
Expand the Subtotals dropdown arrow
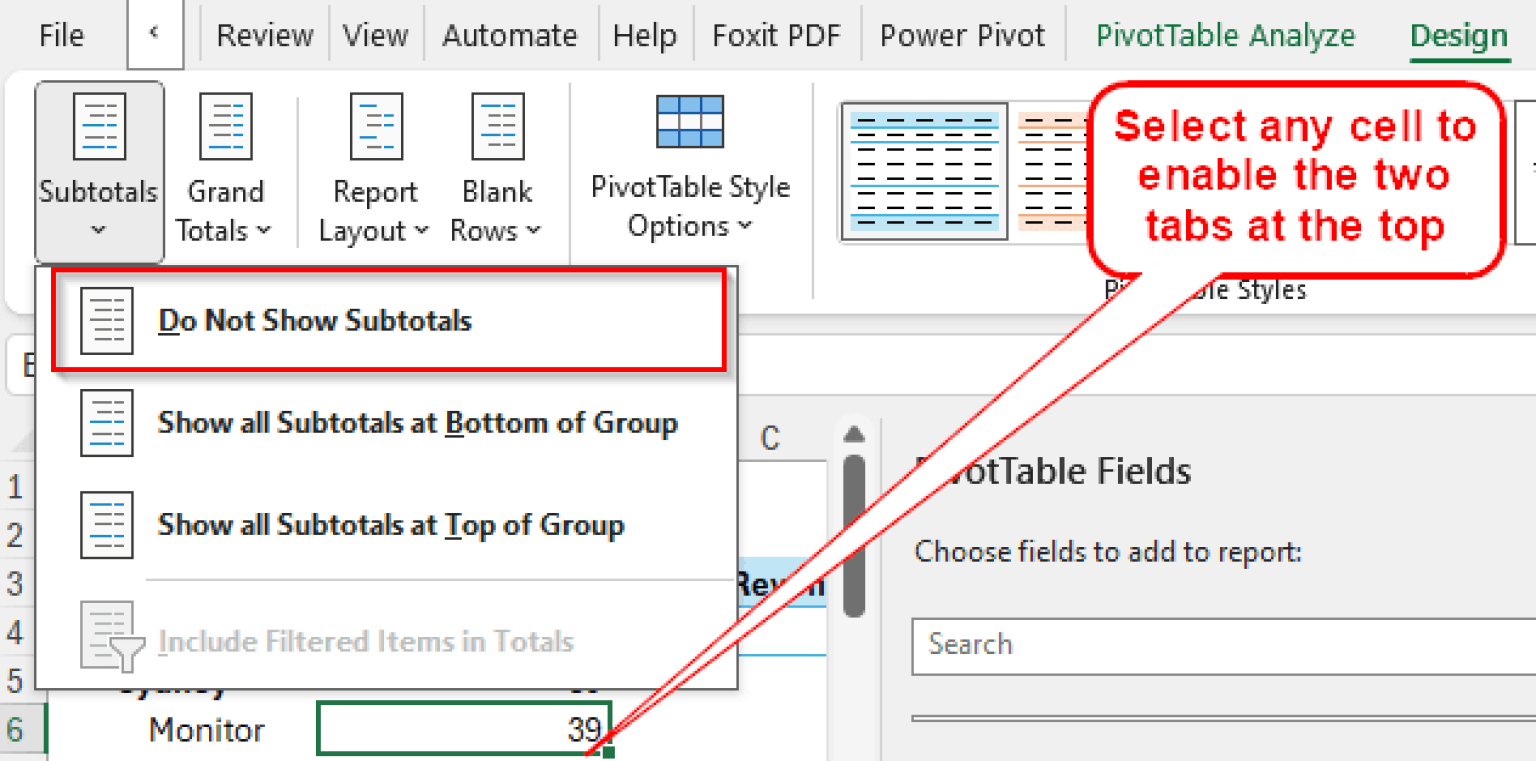click(x=97, y=230)
